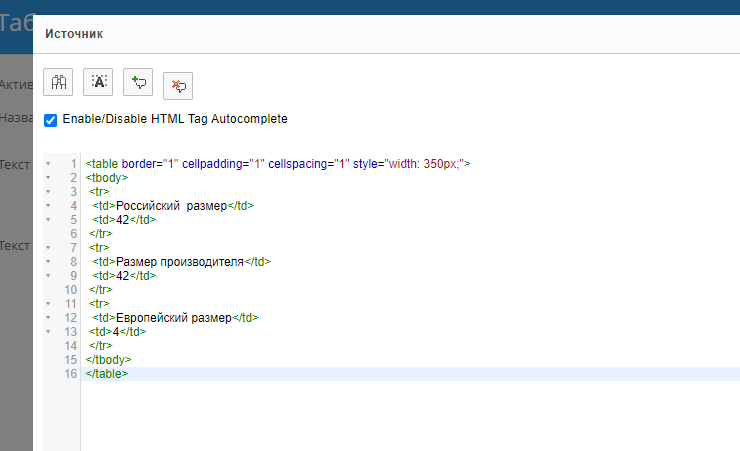This screenshot has height=451, width=740.
Task: Click the Comment Selection icon
Action: [138, 83]
